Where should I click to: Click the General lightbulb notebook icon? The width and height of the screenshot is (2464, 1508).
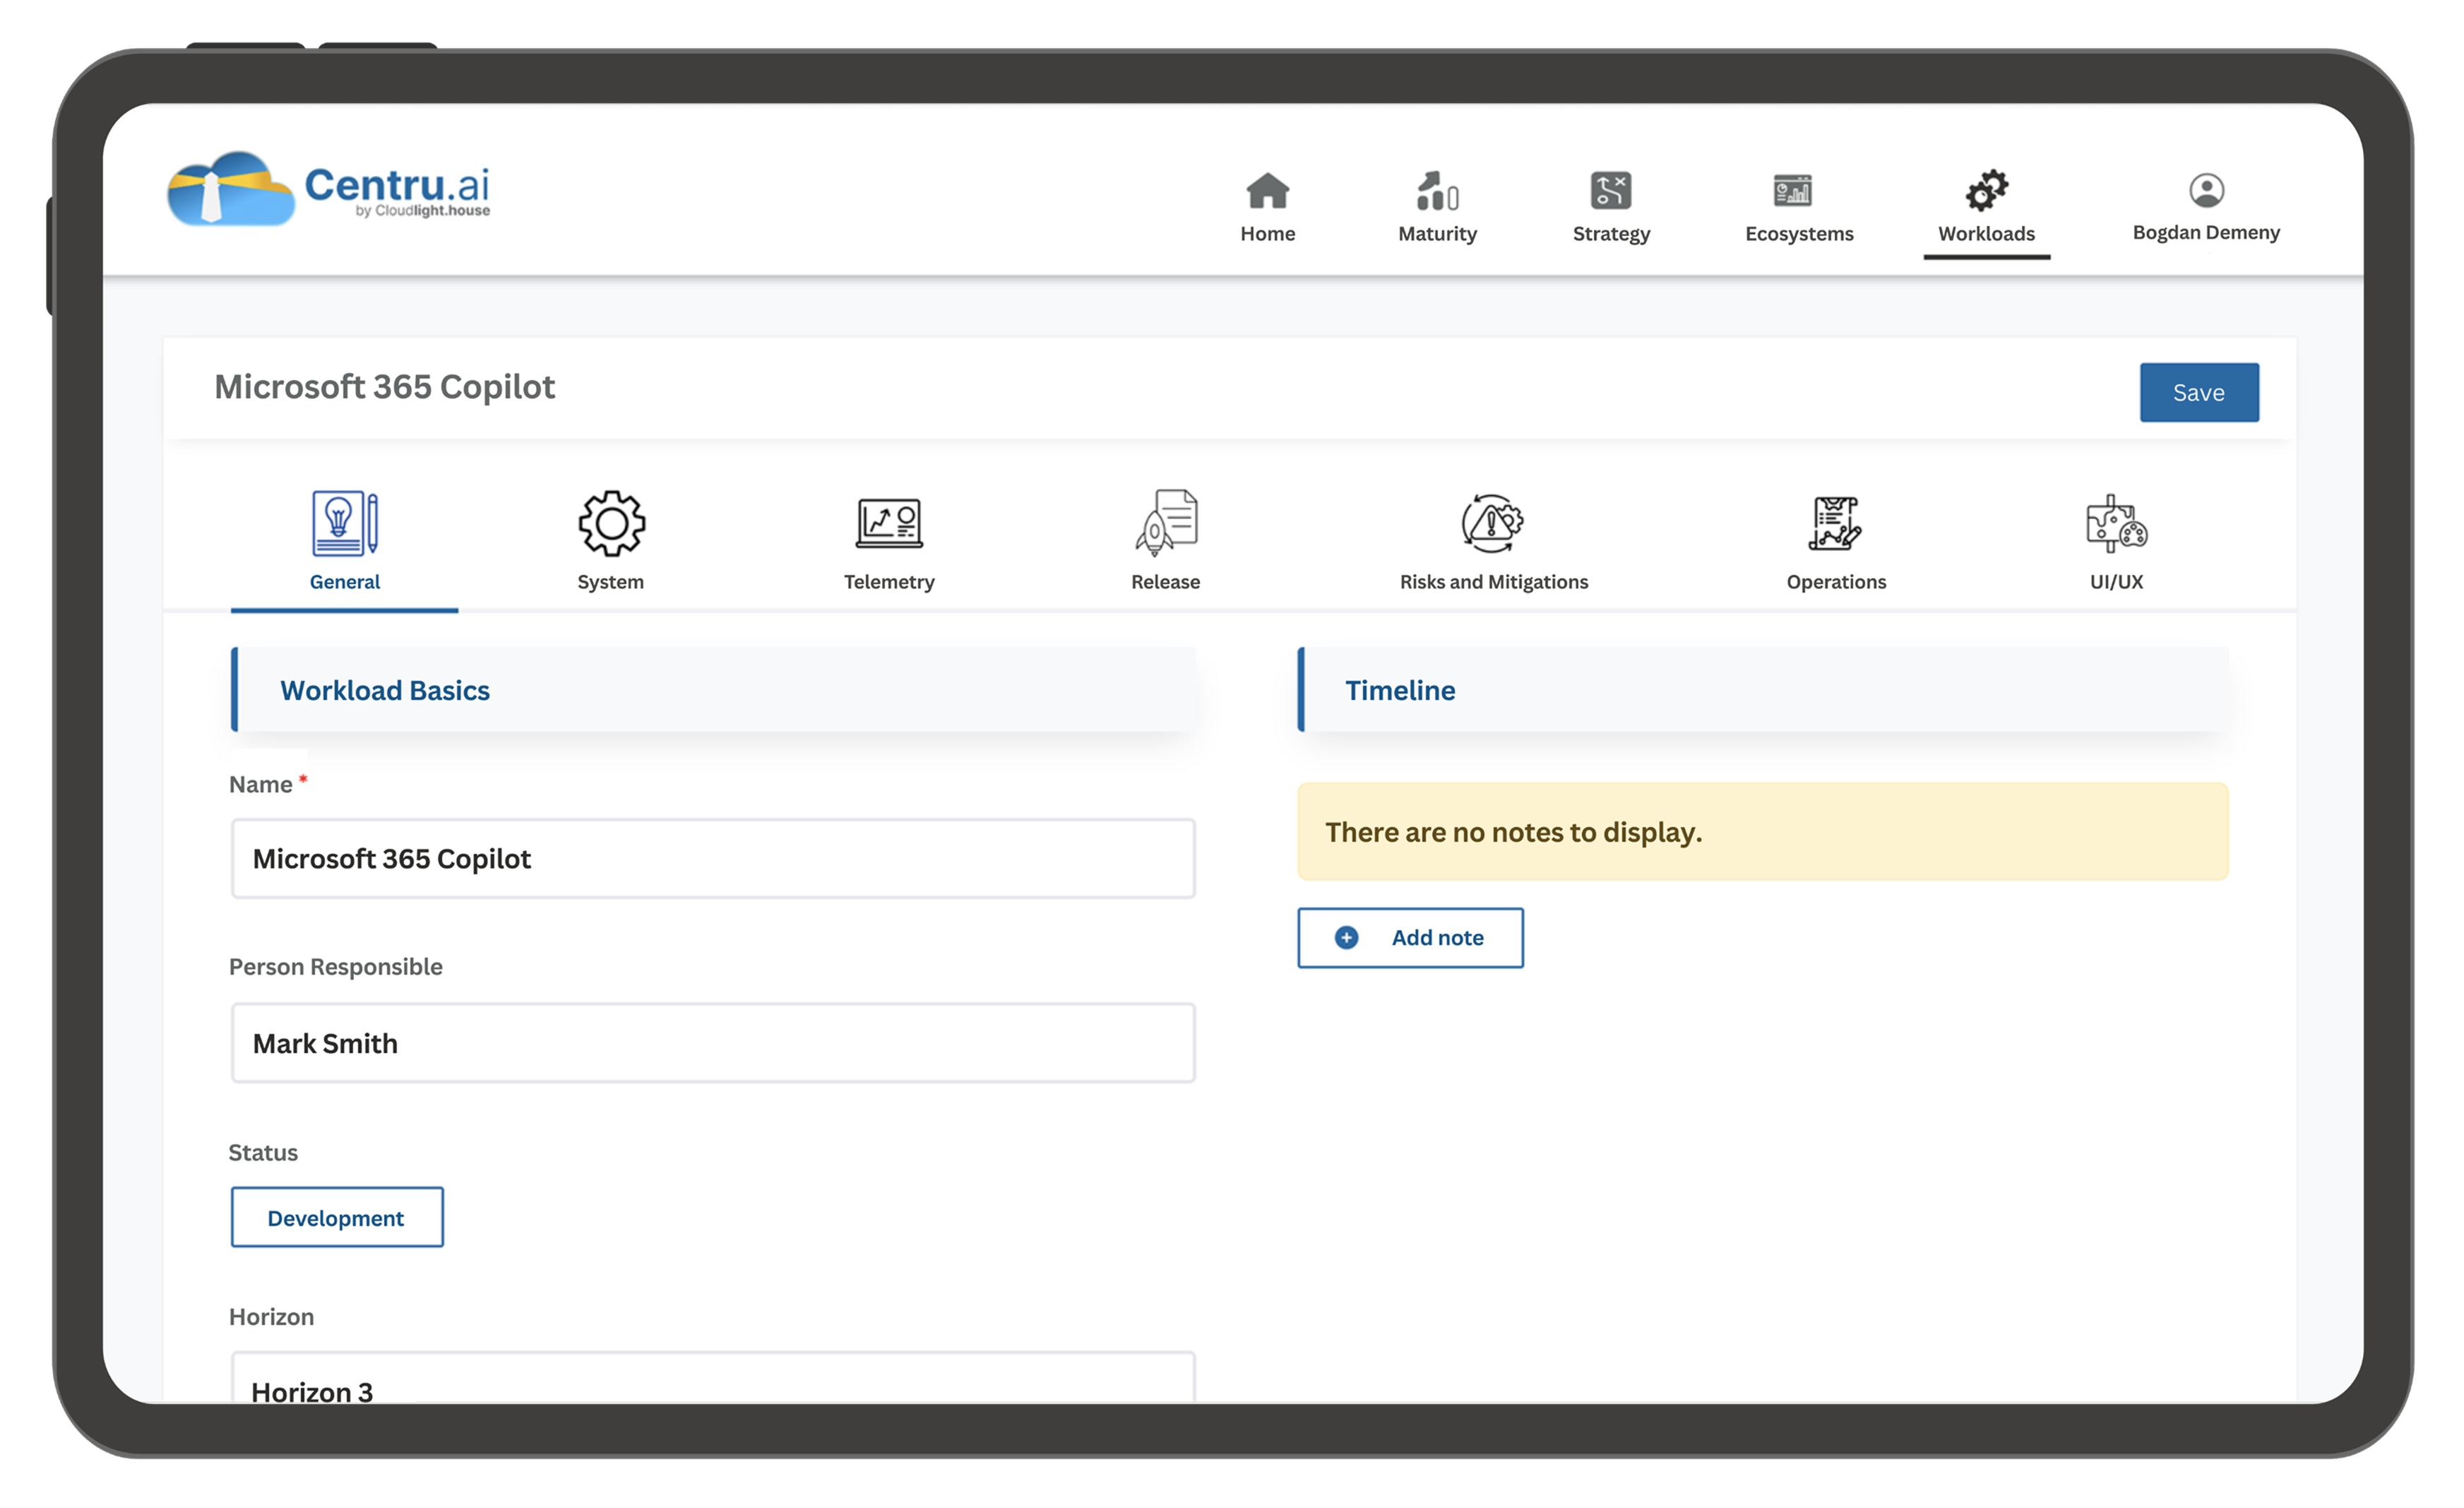344,523
